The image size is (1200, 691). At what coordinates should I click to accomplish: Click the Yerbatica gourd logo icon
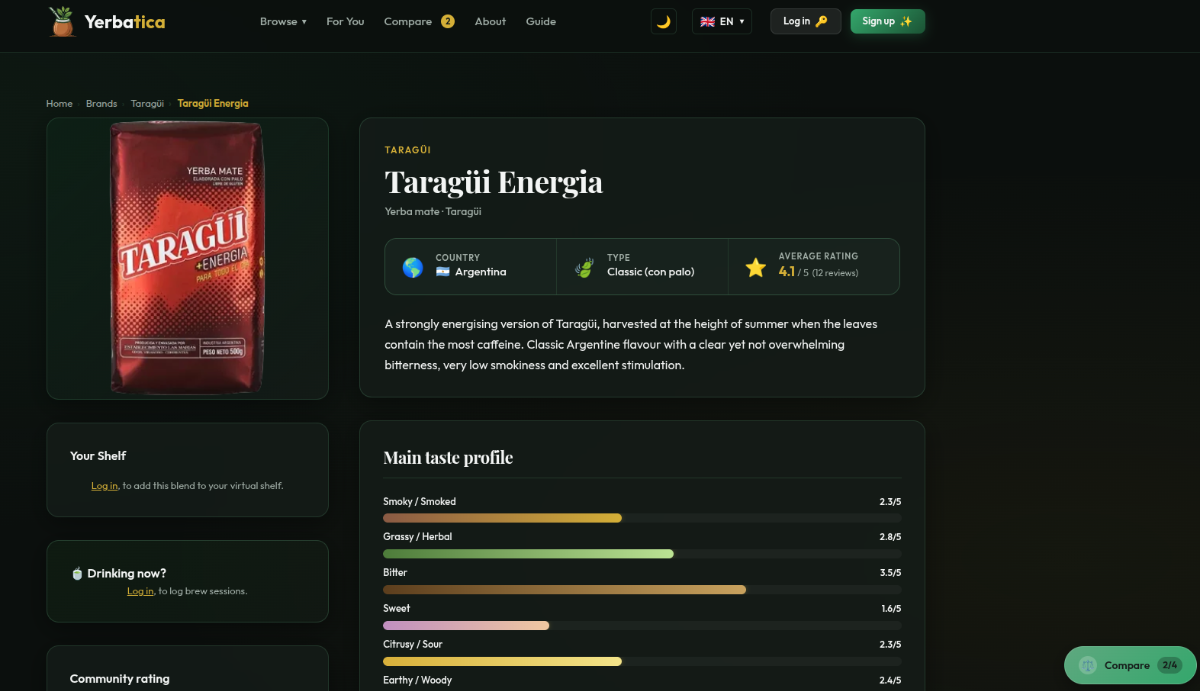[x=62, y=21]
